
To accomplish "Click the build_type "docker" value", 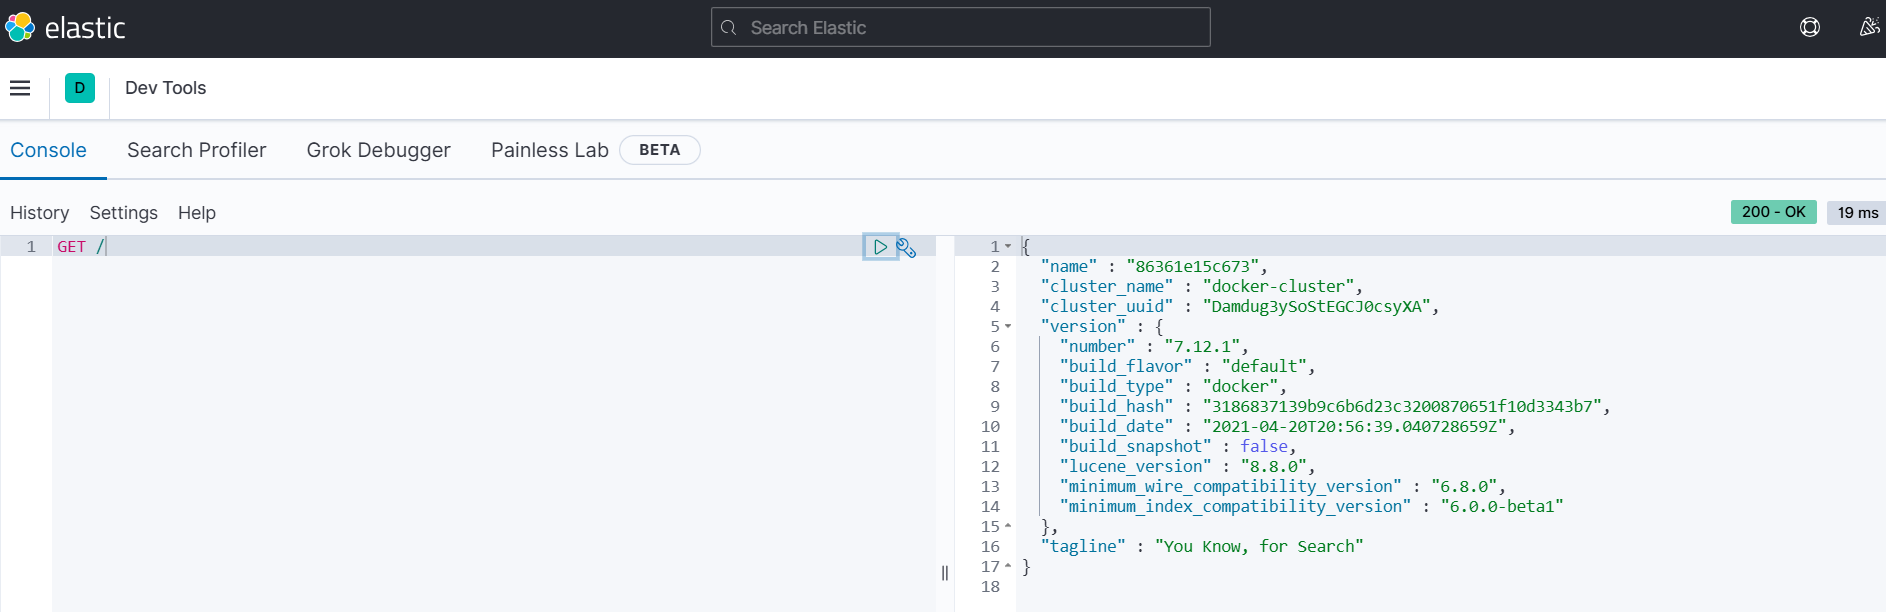I will pos(1241,386).
